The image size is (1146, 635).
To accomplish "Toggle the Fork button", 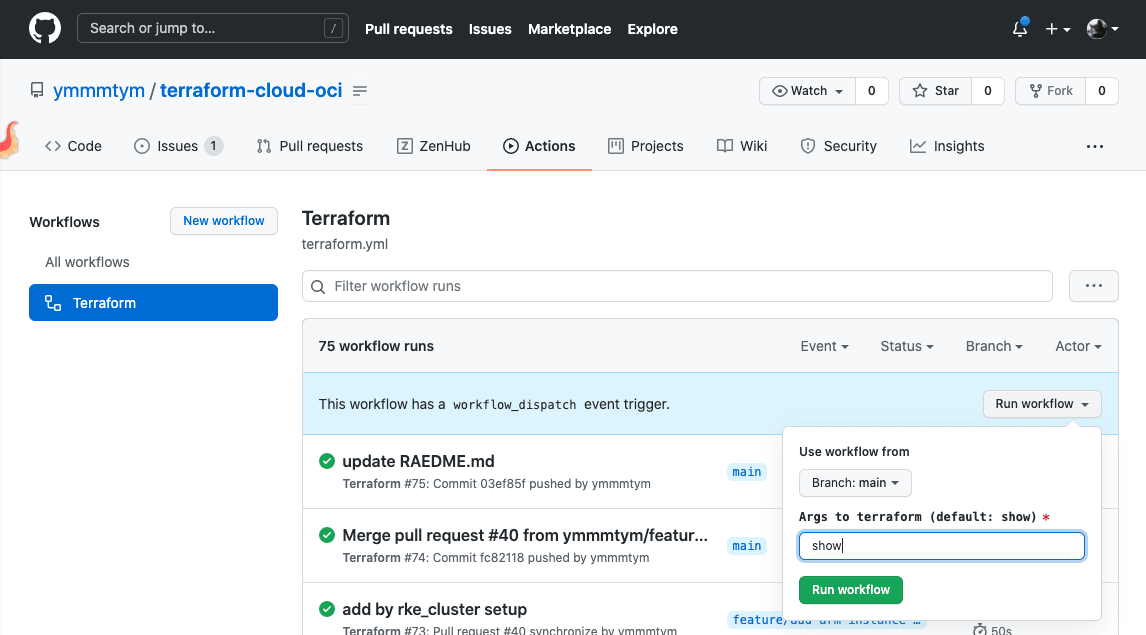I will 1051,90.
